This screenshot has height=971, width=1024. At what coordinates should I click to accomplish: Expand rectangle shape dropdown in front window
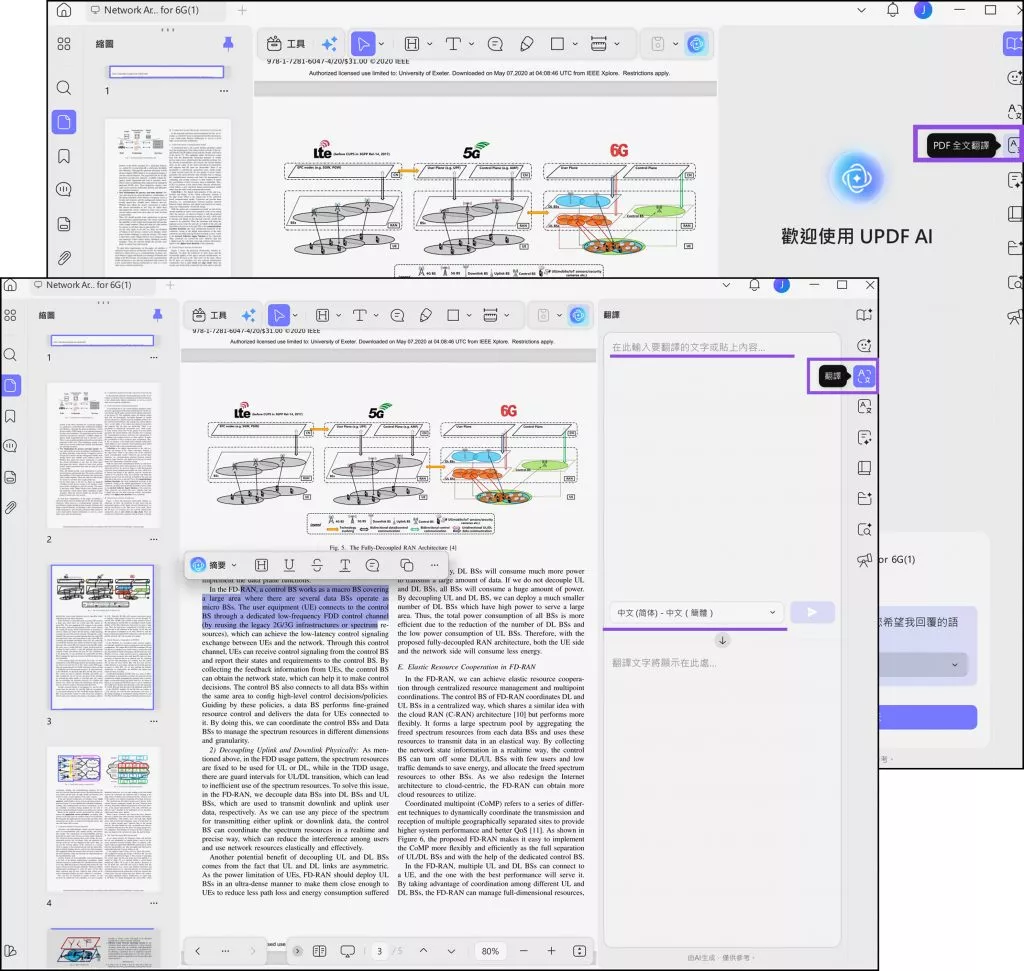pos(469,315)
